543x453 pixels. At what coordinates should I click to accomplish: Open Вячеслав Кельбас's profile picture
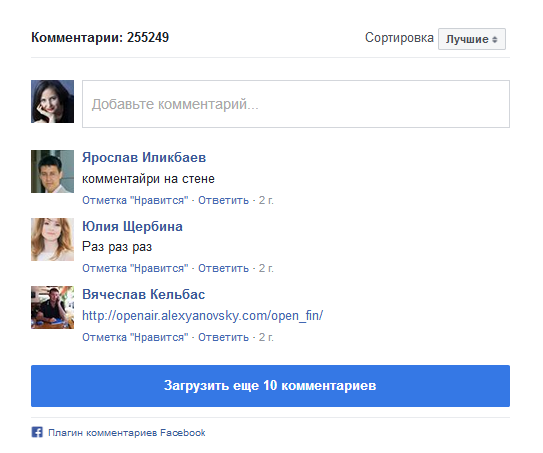click(x=52, y=307)
